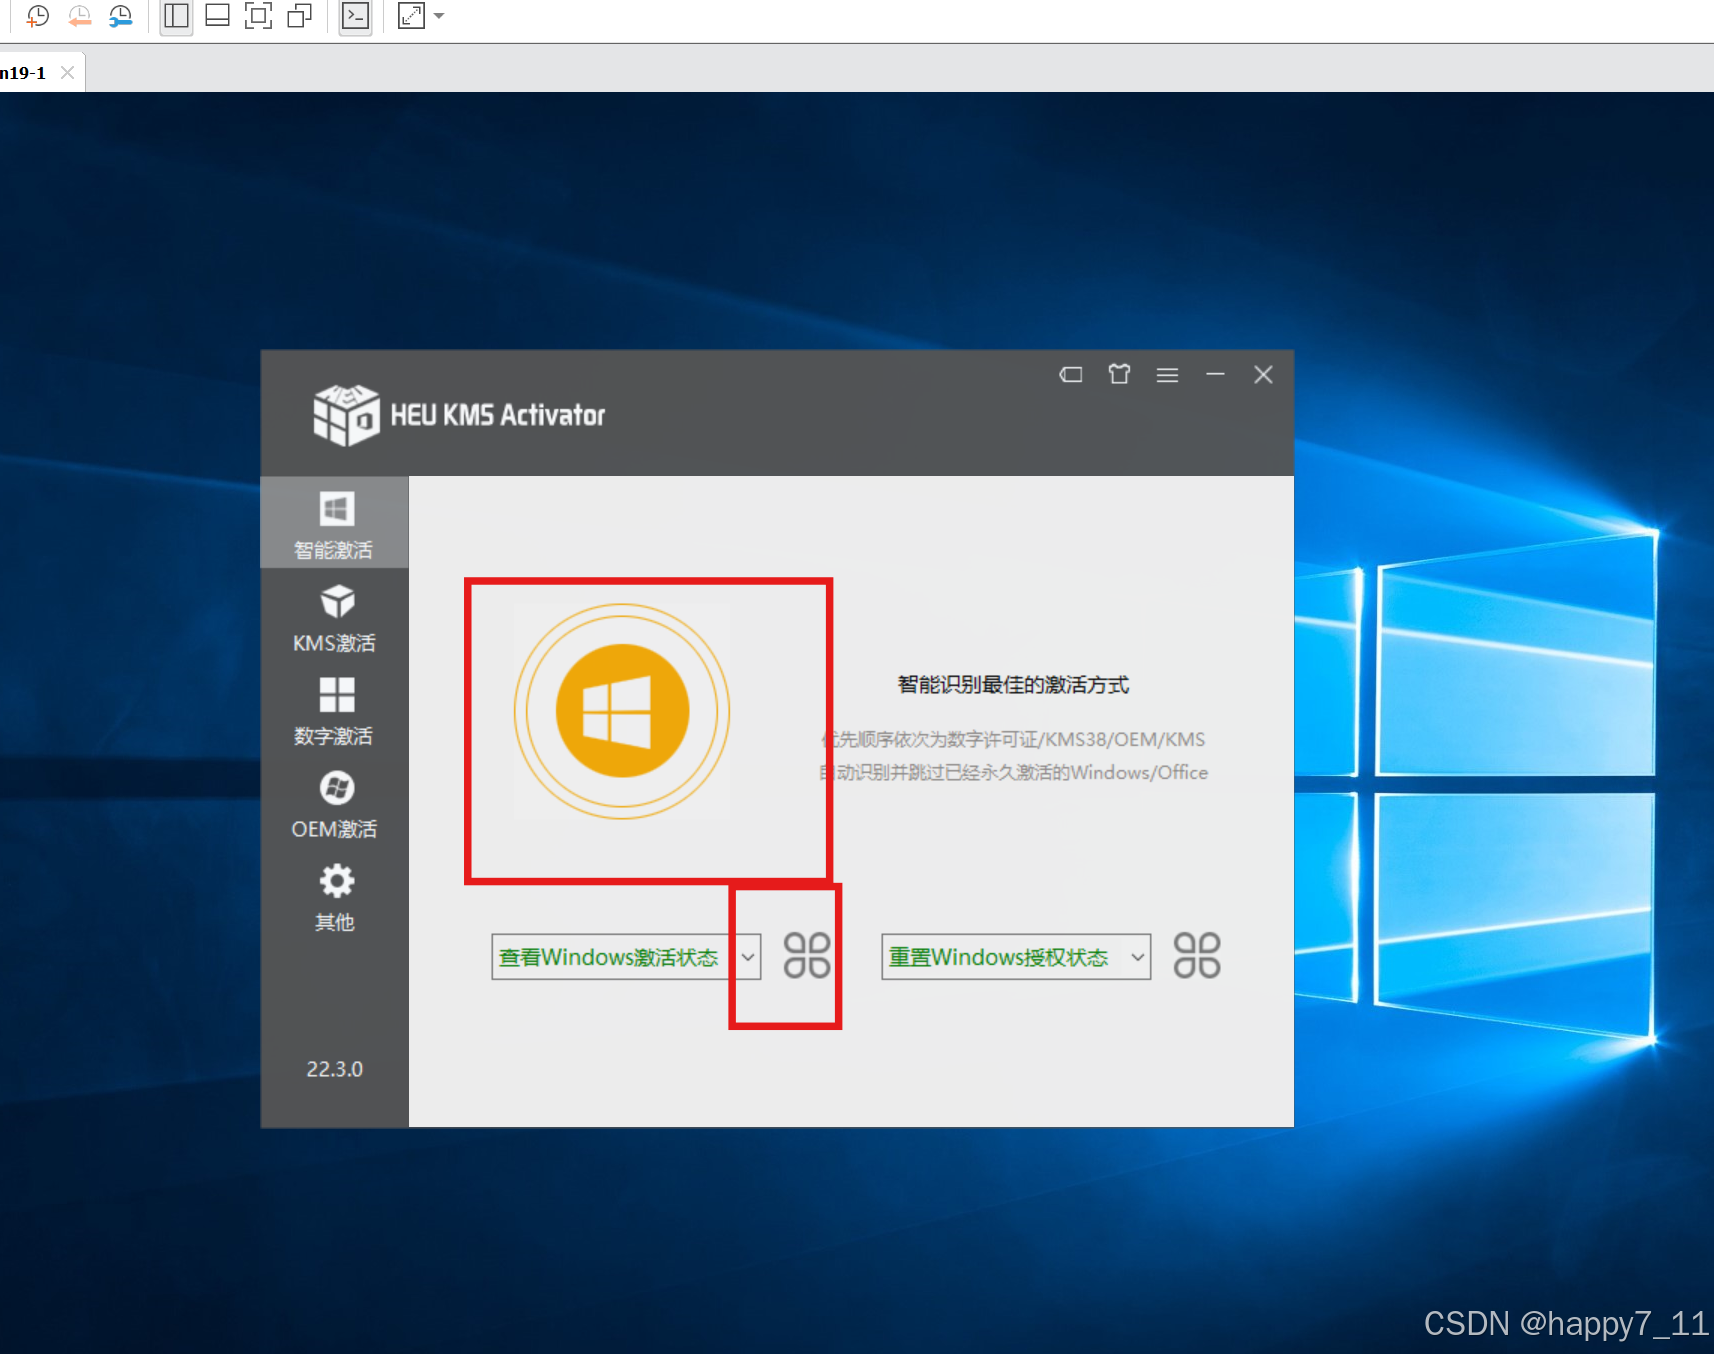
Task: Open the console view toolbar icon
Action: (x=355, y=16)
